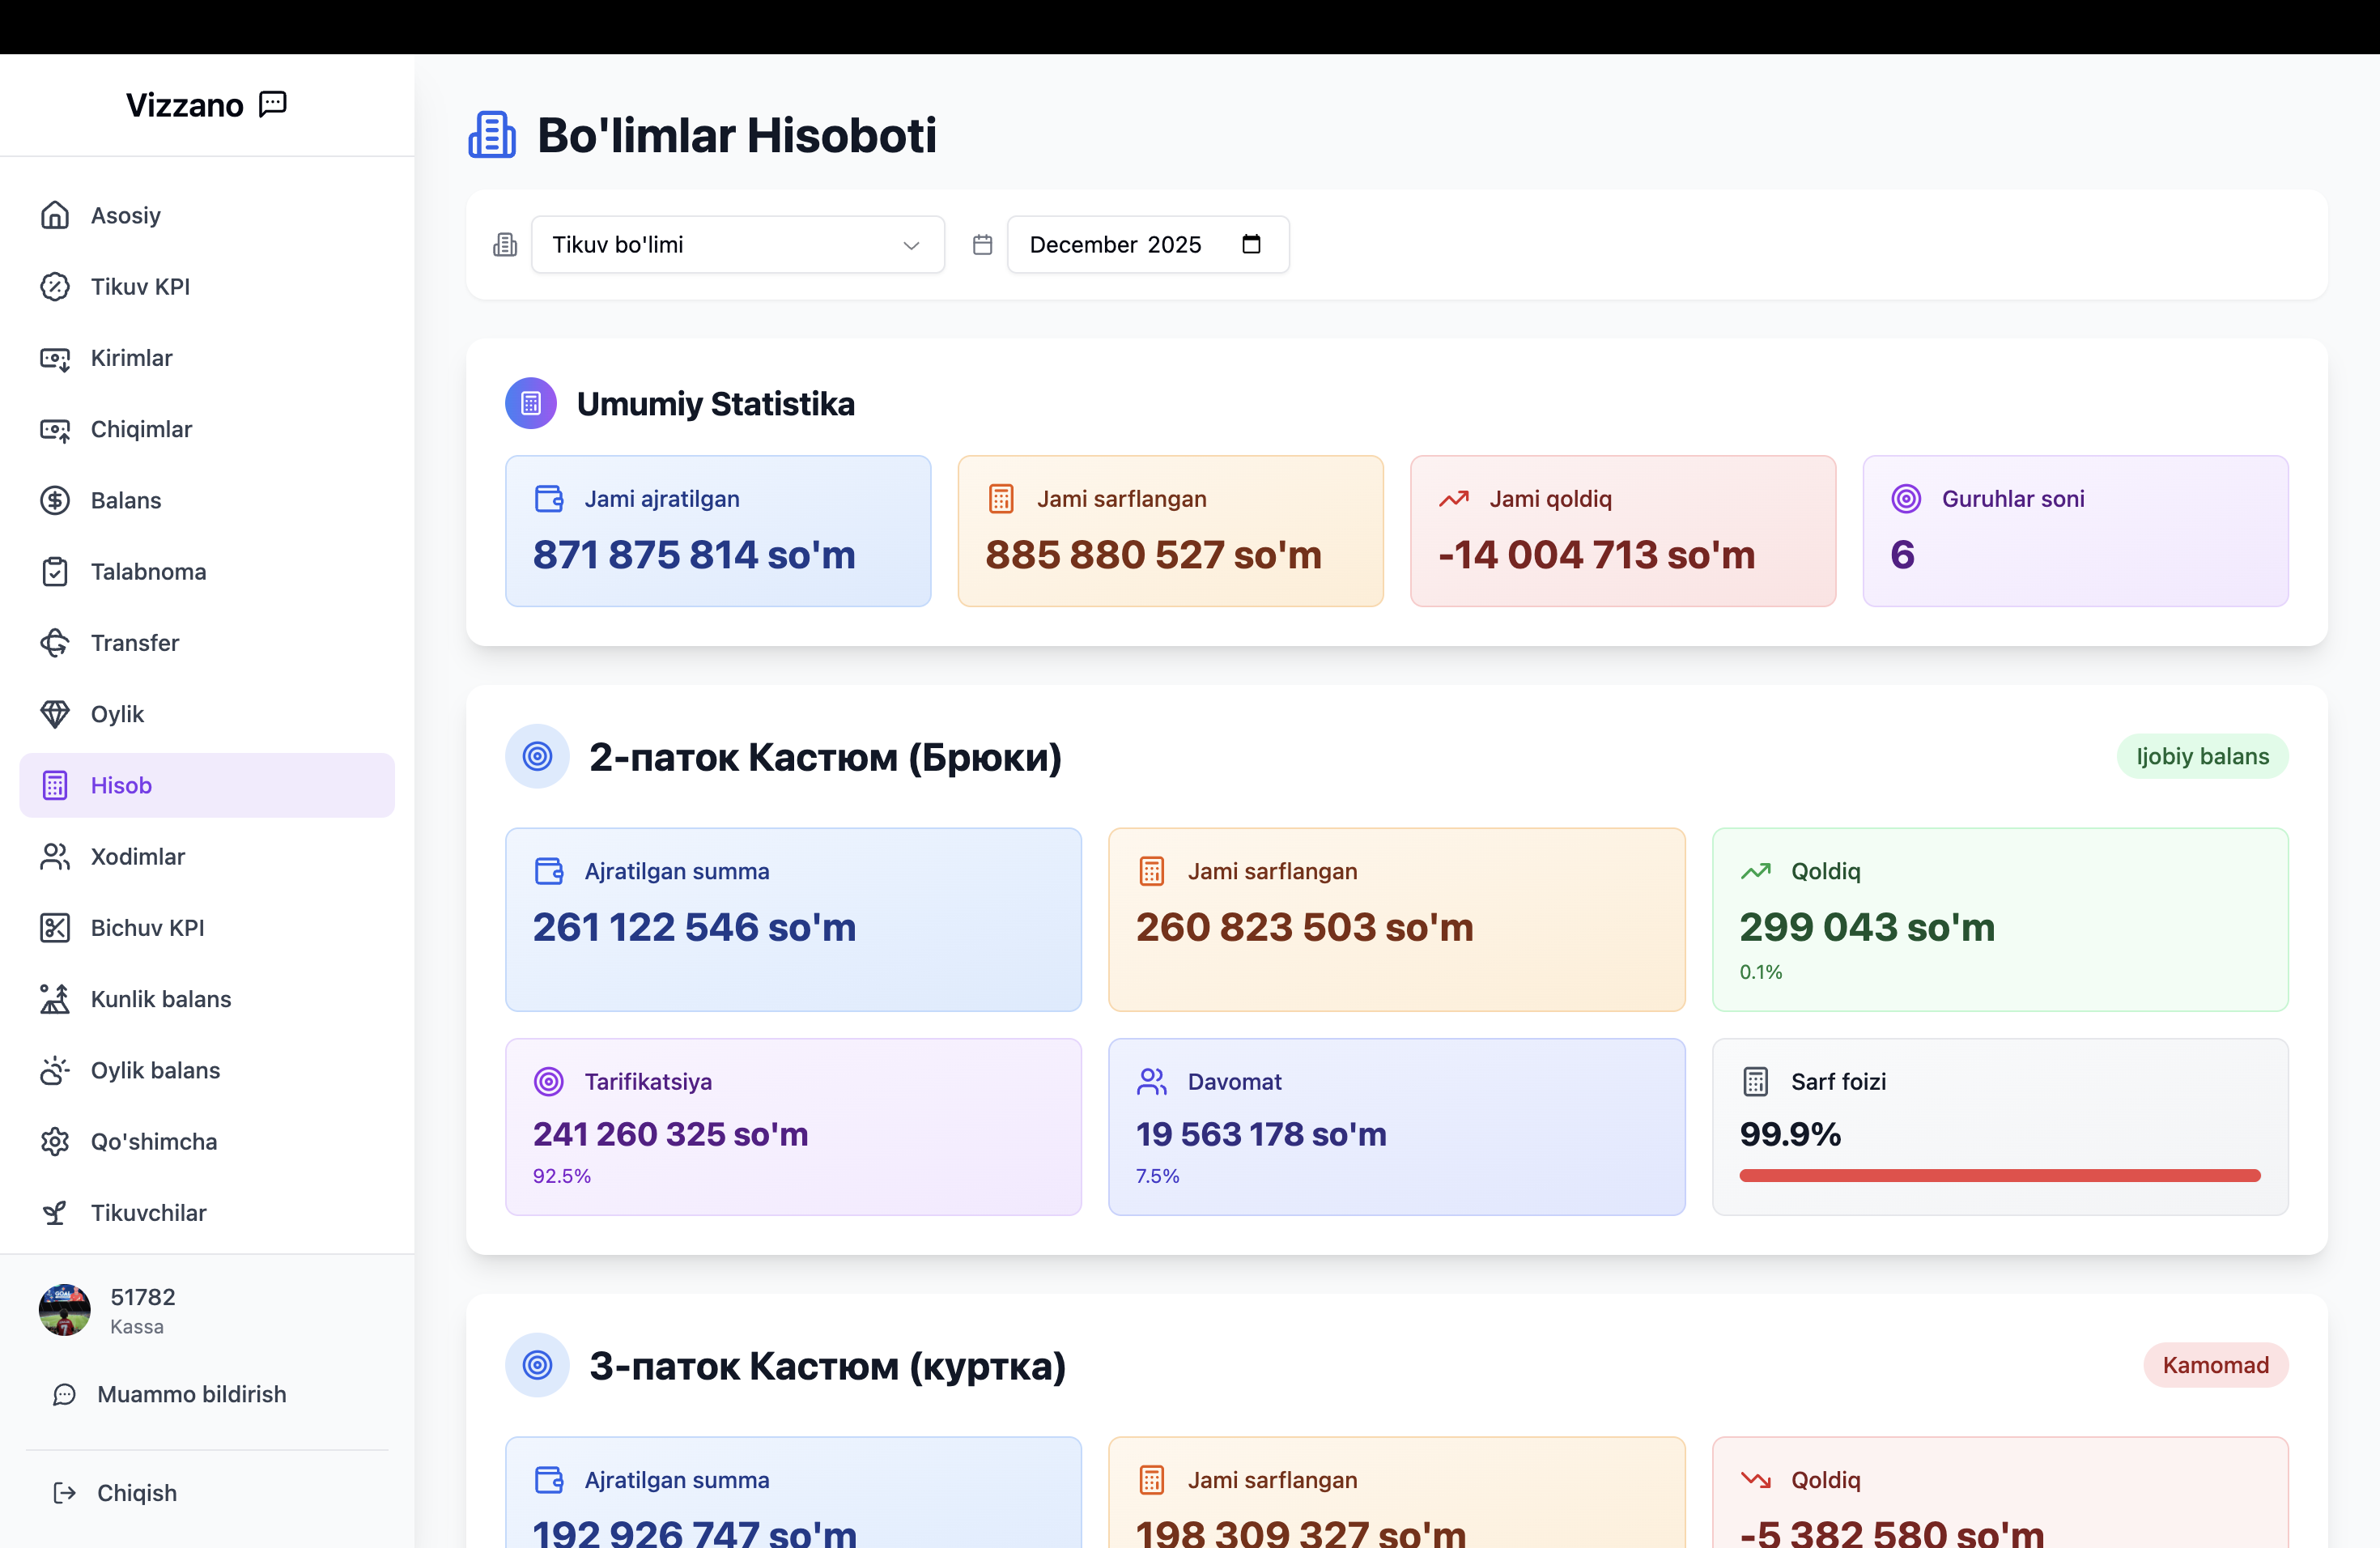The height and width of the screenshot is (1548, 2380).
Task: Click the chat icon next to Vizzano
Action: point(272,104)
